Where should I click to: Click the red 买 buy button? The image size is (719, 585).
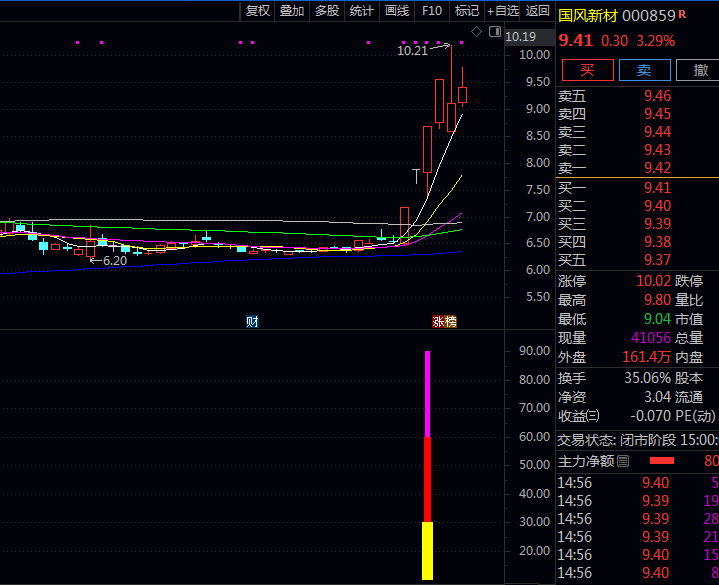[x=587, y=70]
